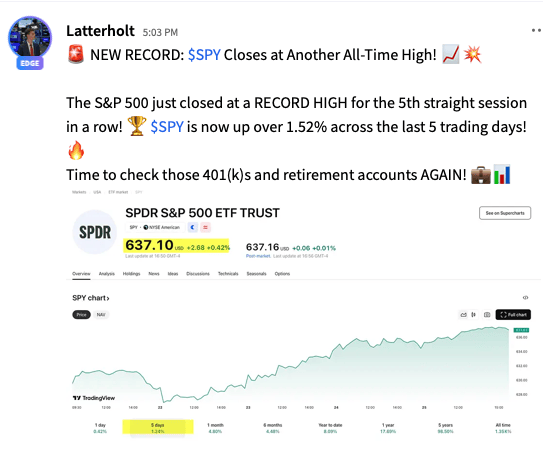Toggle chart to Price mode
Viewport: 543px width, 452px height.
[81, 314]
